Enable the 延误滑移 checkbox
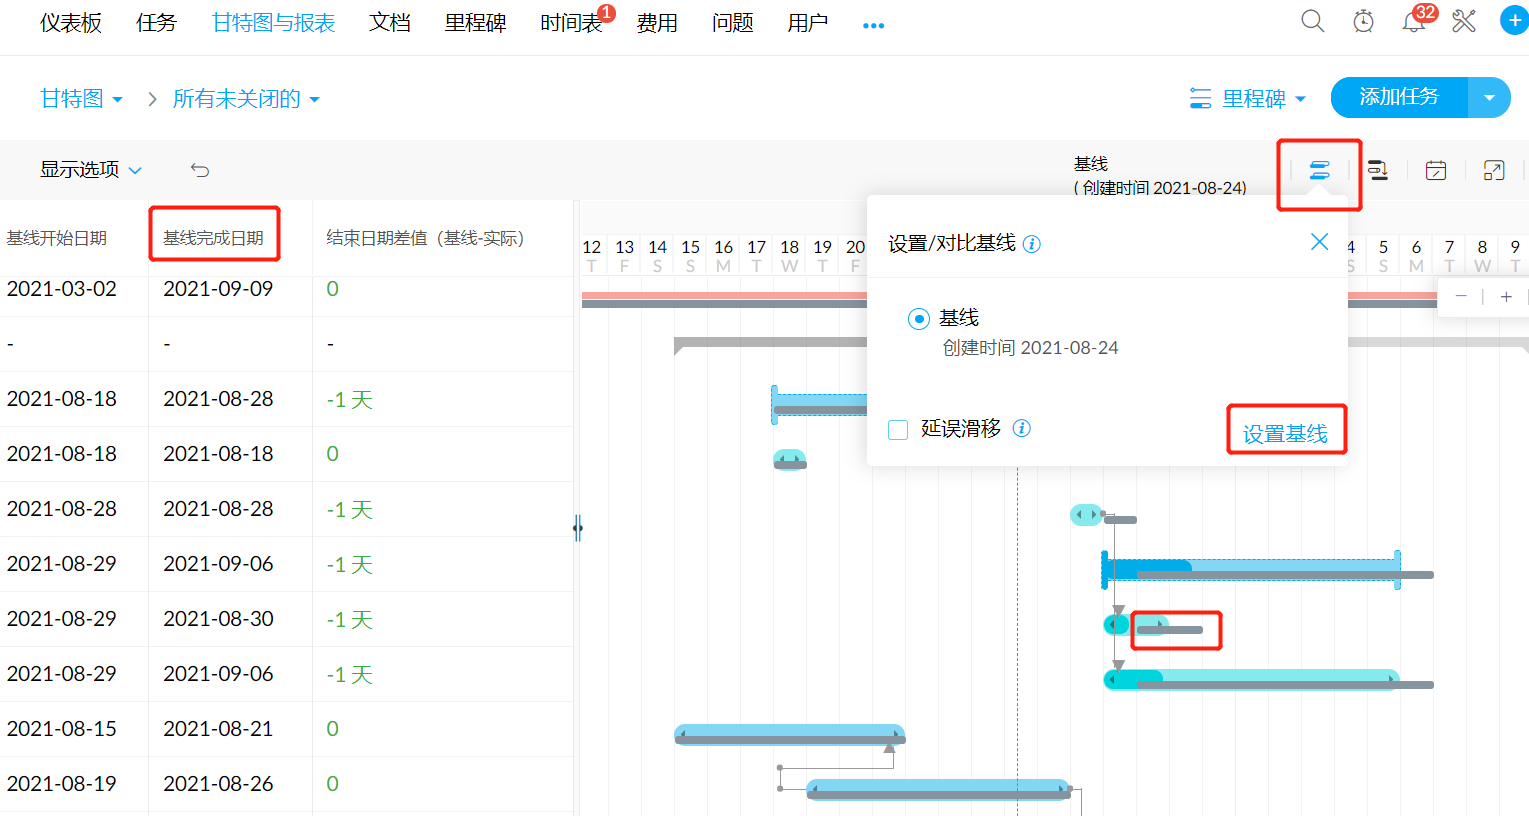1529x816 pixels. [897, 428]
